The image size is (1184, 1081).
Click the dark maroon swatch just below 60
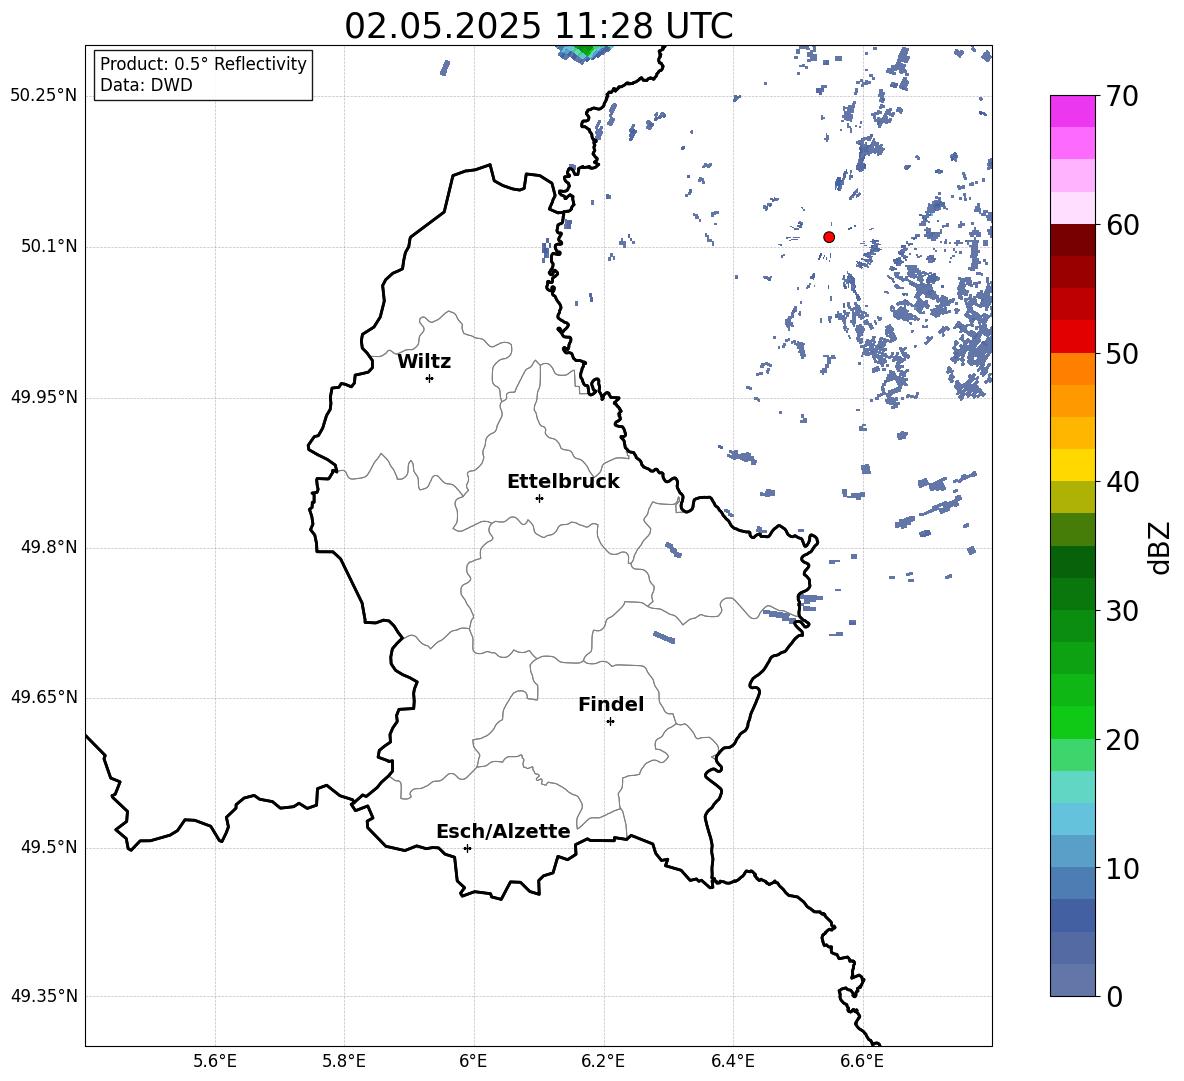tap(1072, 240)
